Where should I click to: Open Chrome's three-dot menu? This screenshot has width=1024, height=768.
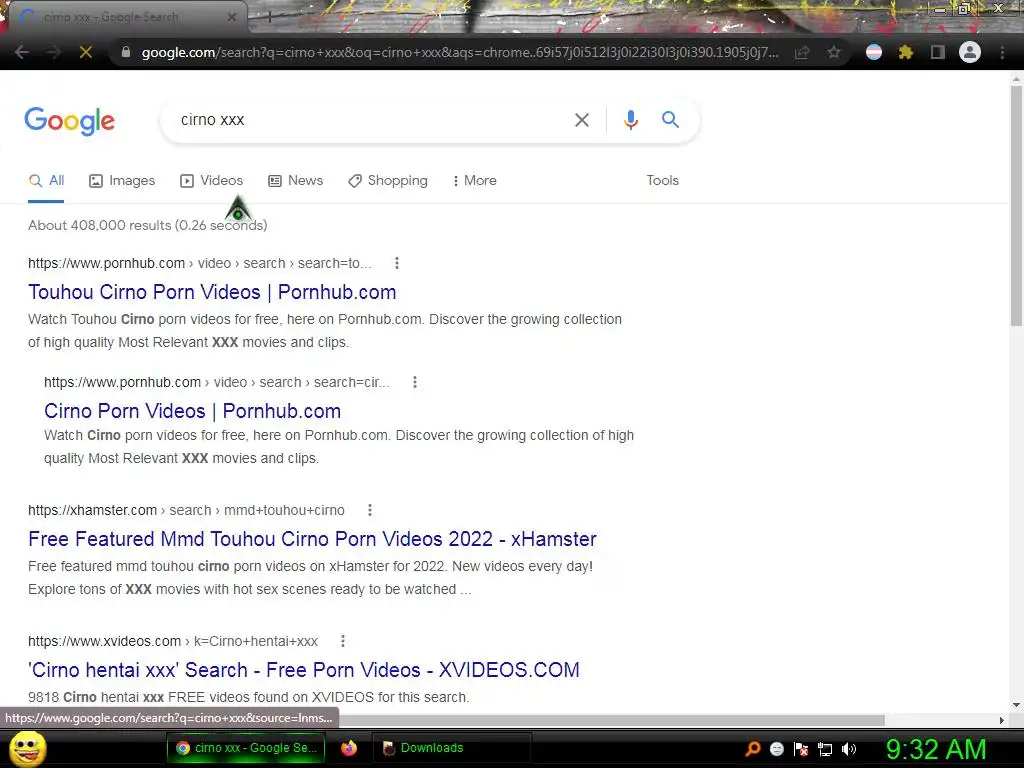click(1002, 52)
